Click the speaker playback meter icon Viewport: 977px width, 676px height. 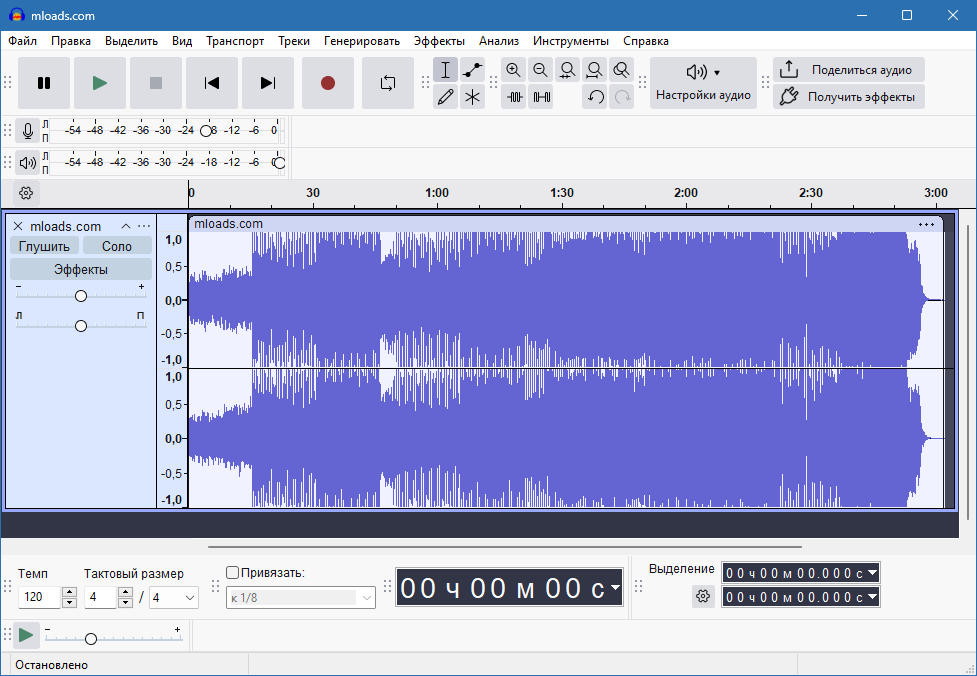(x=27, y=163)
